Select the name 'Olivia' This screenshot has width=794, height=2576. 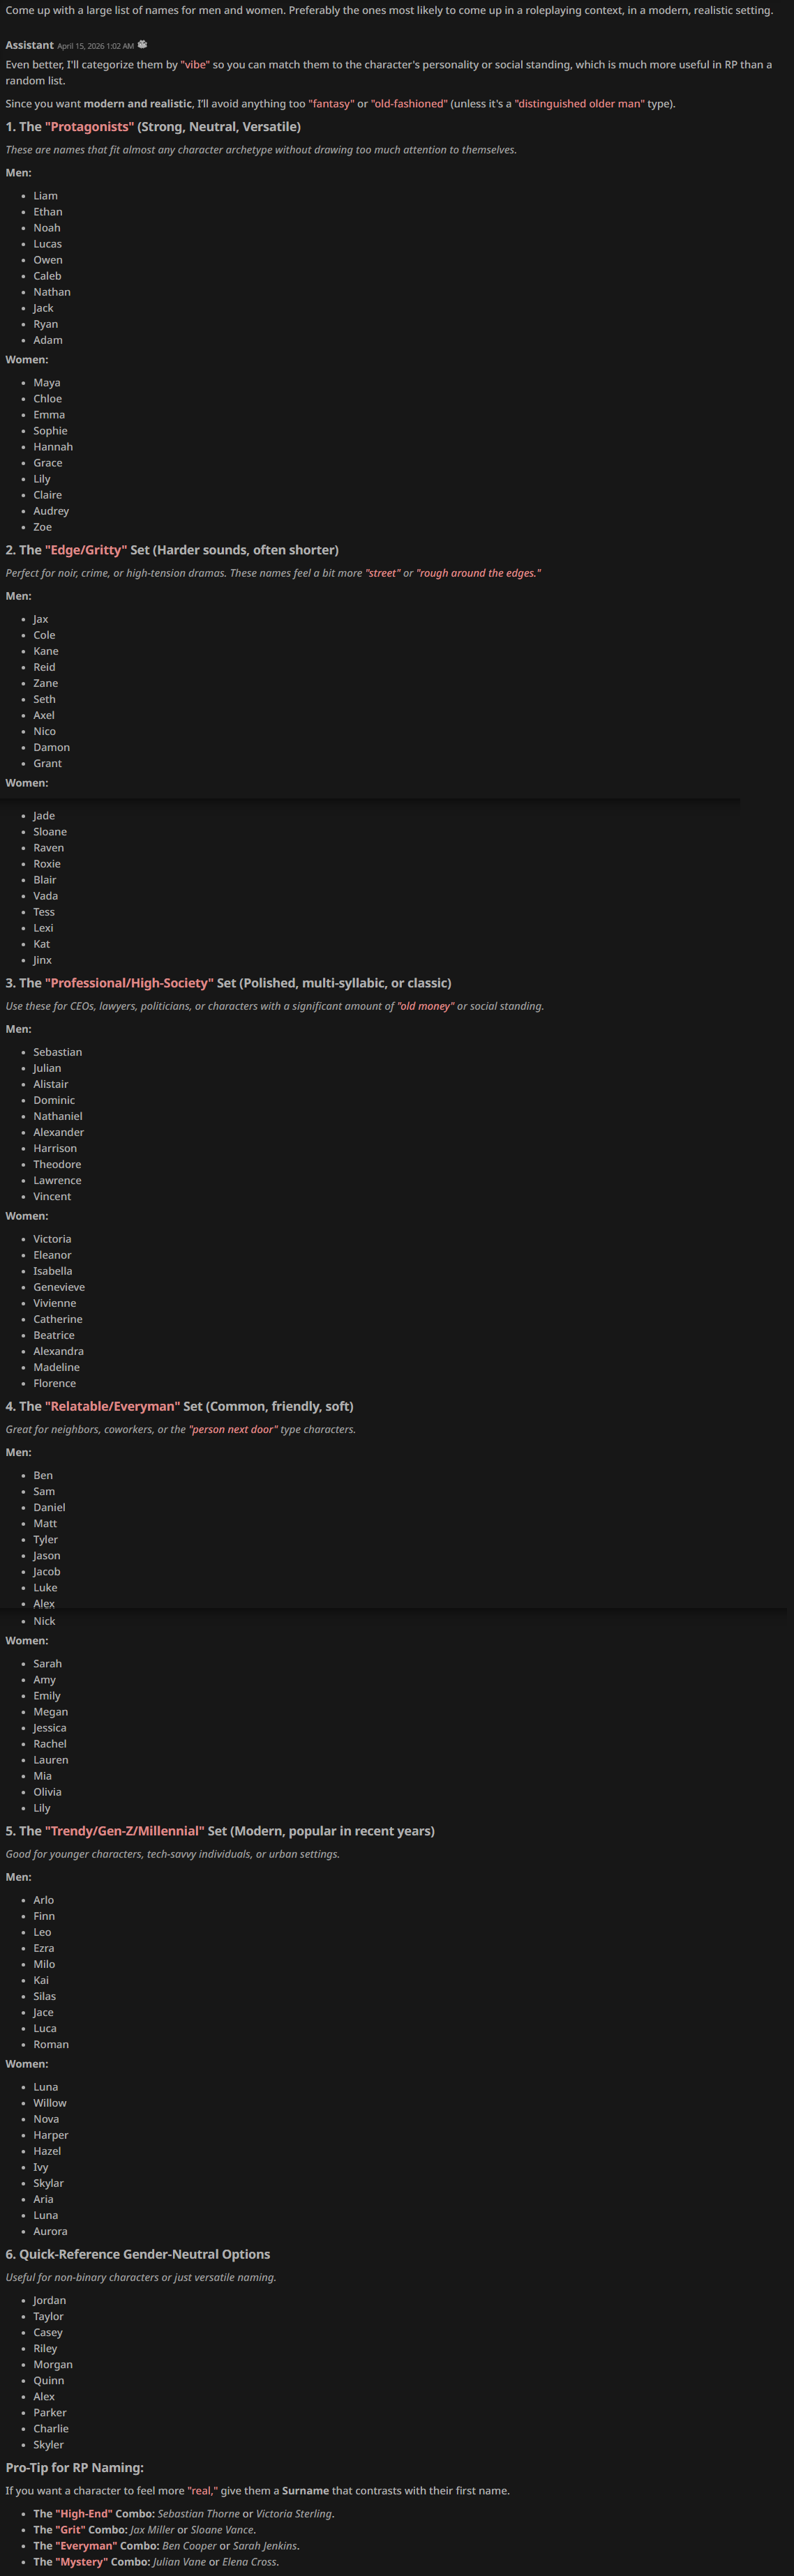click(x=47, y=1792)
